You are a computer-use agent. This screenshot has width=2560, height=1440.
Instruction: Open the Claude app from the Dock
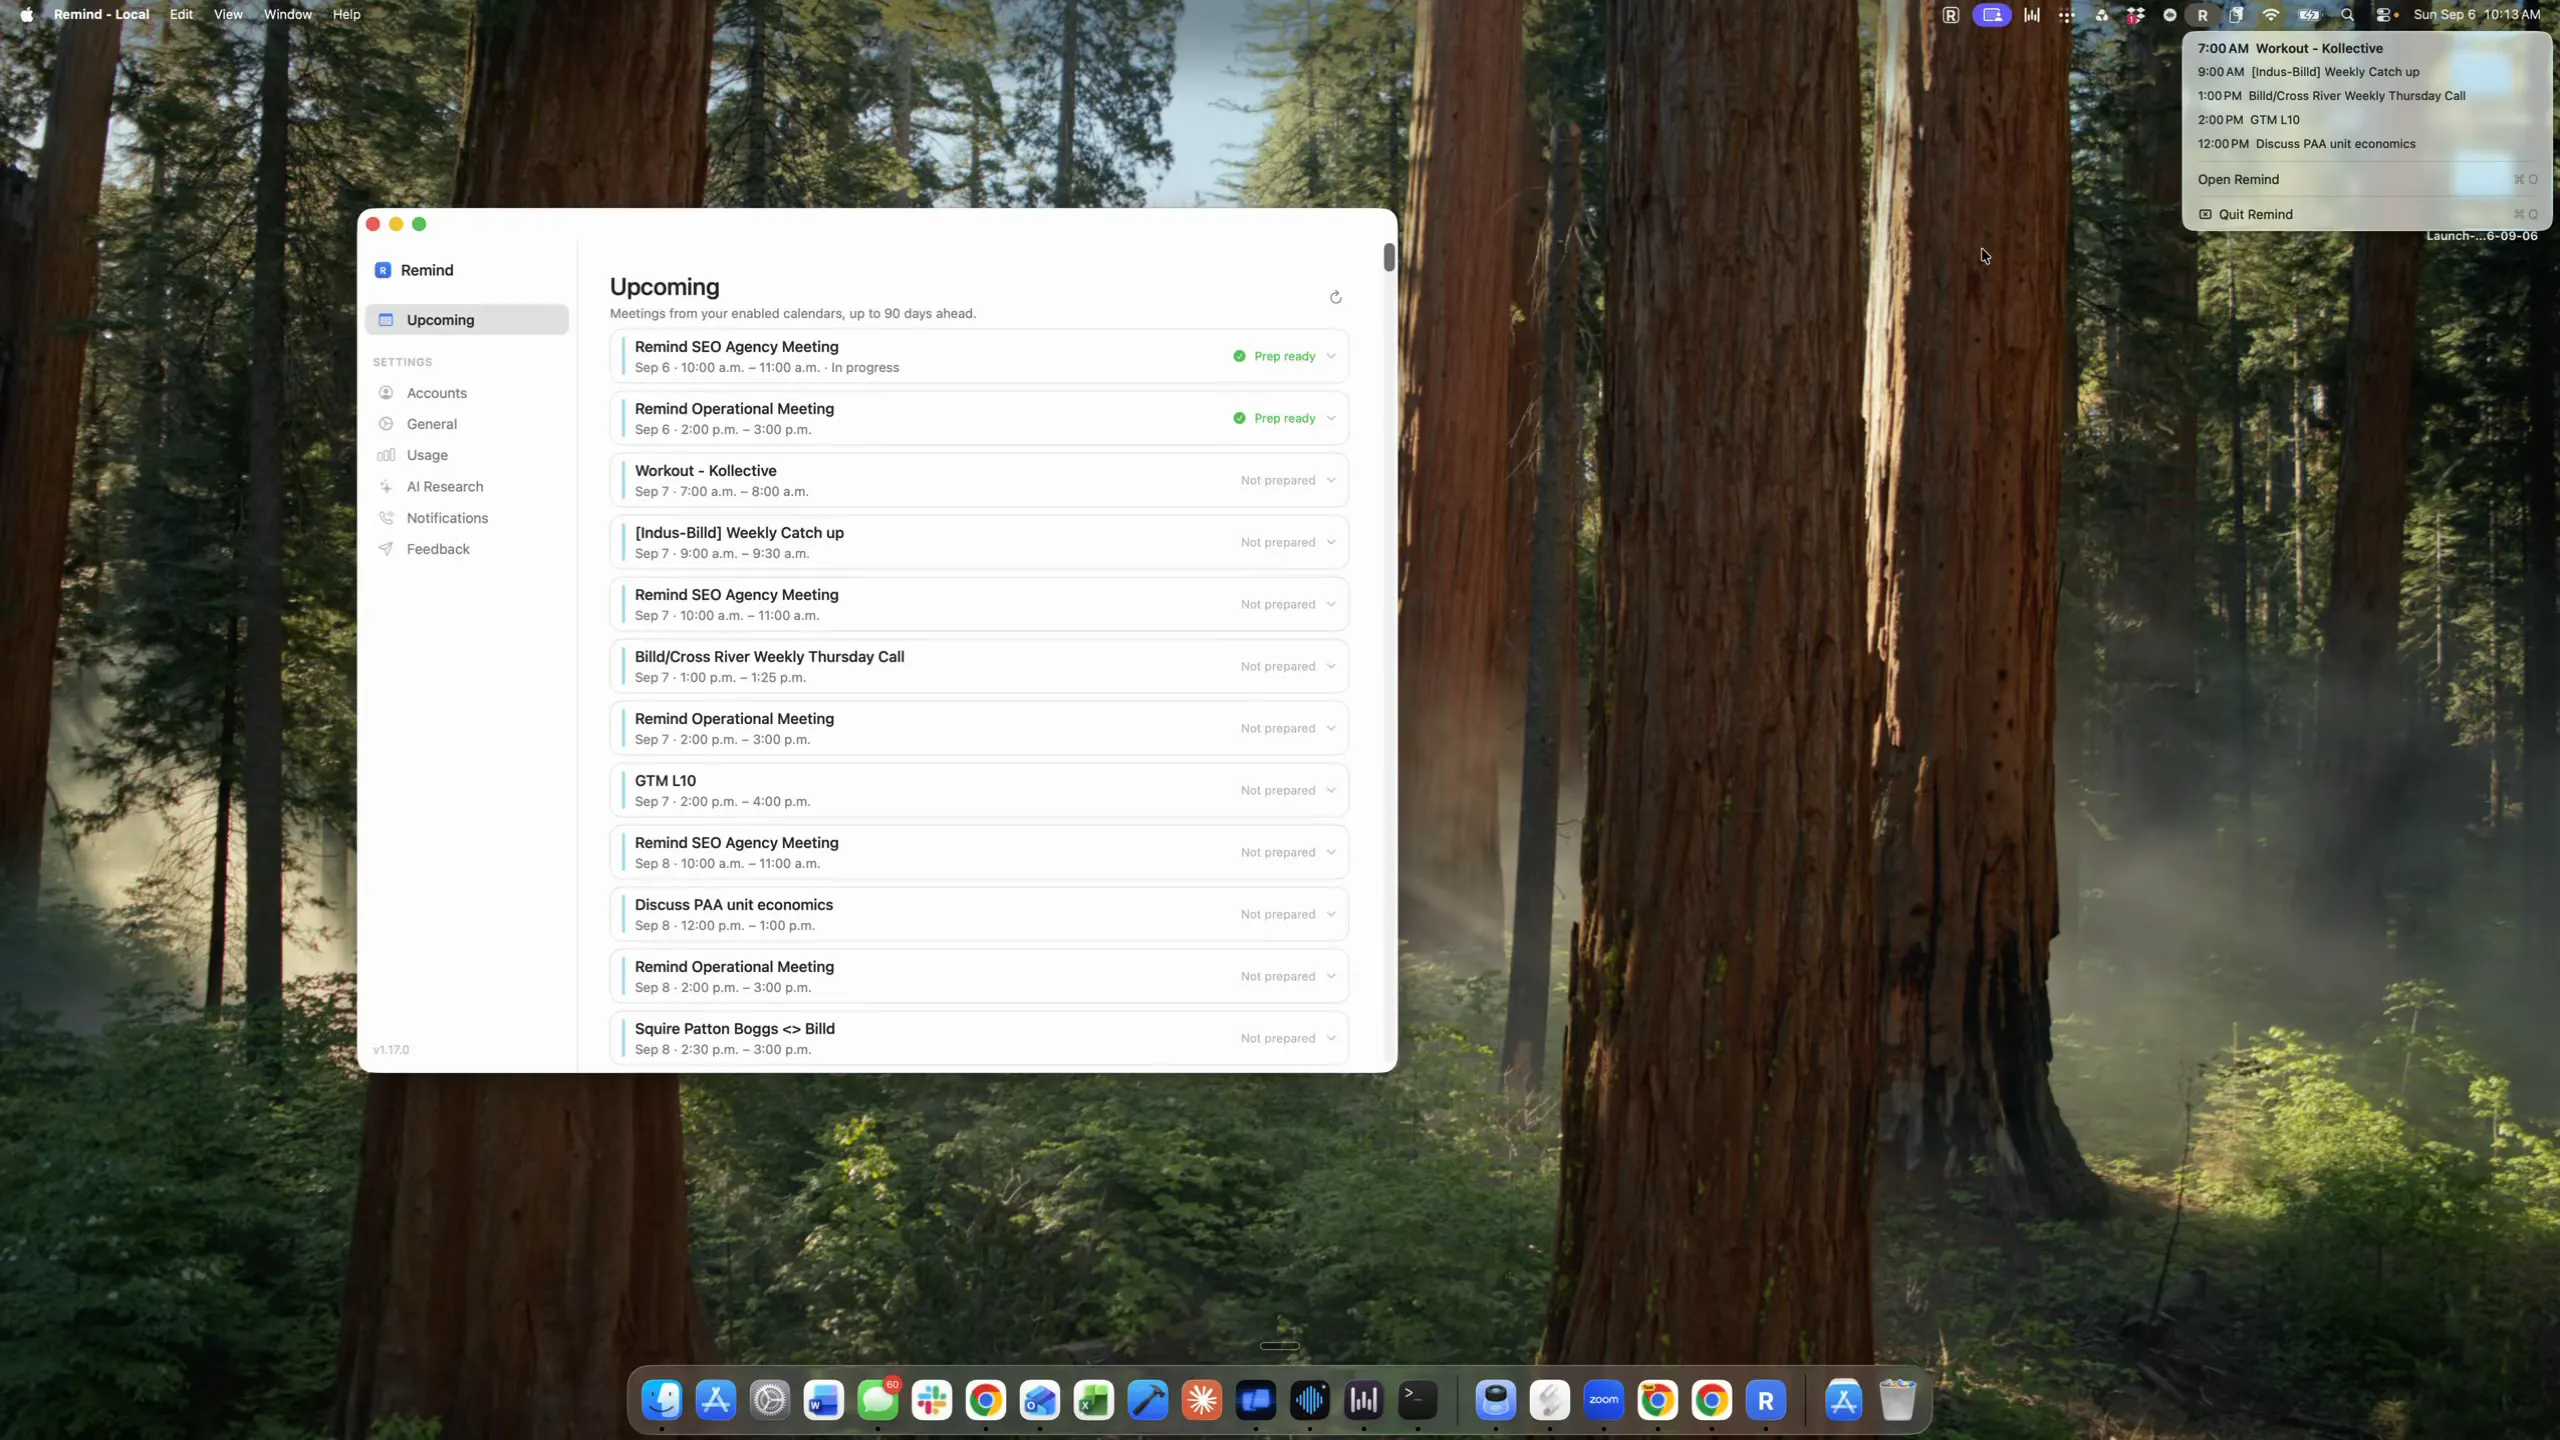(1202, 1400)
